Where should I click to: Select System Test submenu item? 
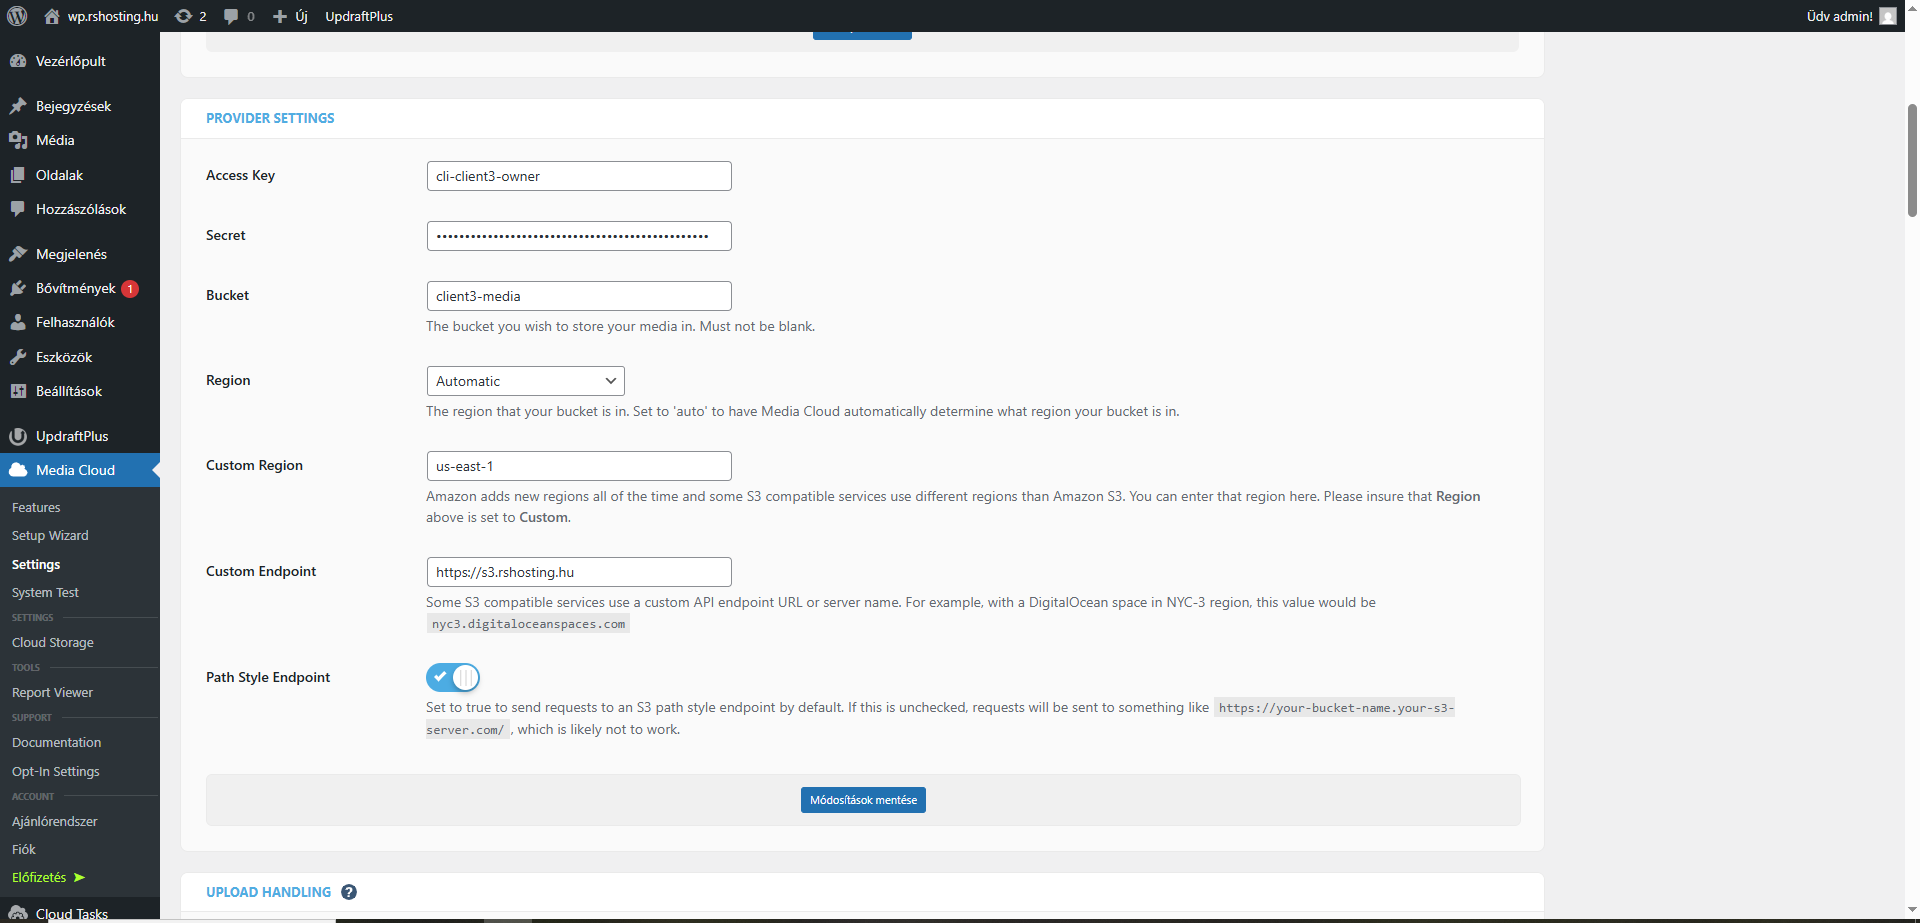coord(45,592)
